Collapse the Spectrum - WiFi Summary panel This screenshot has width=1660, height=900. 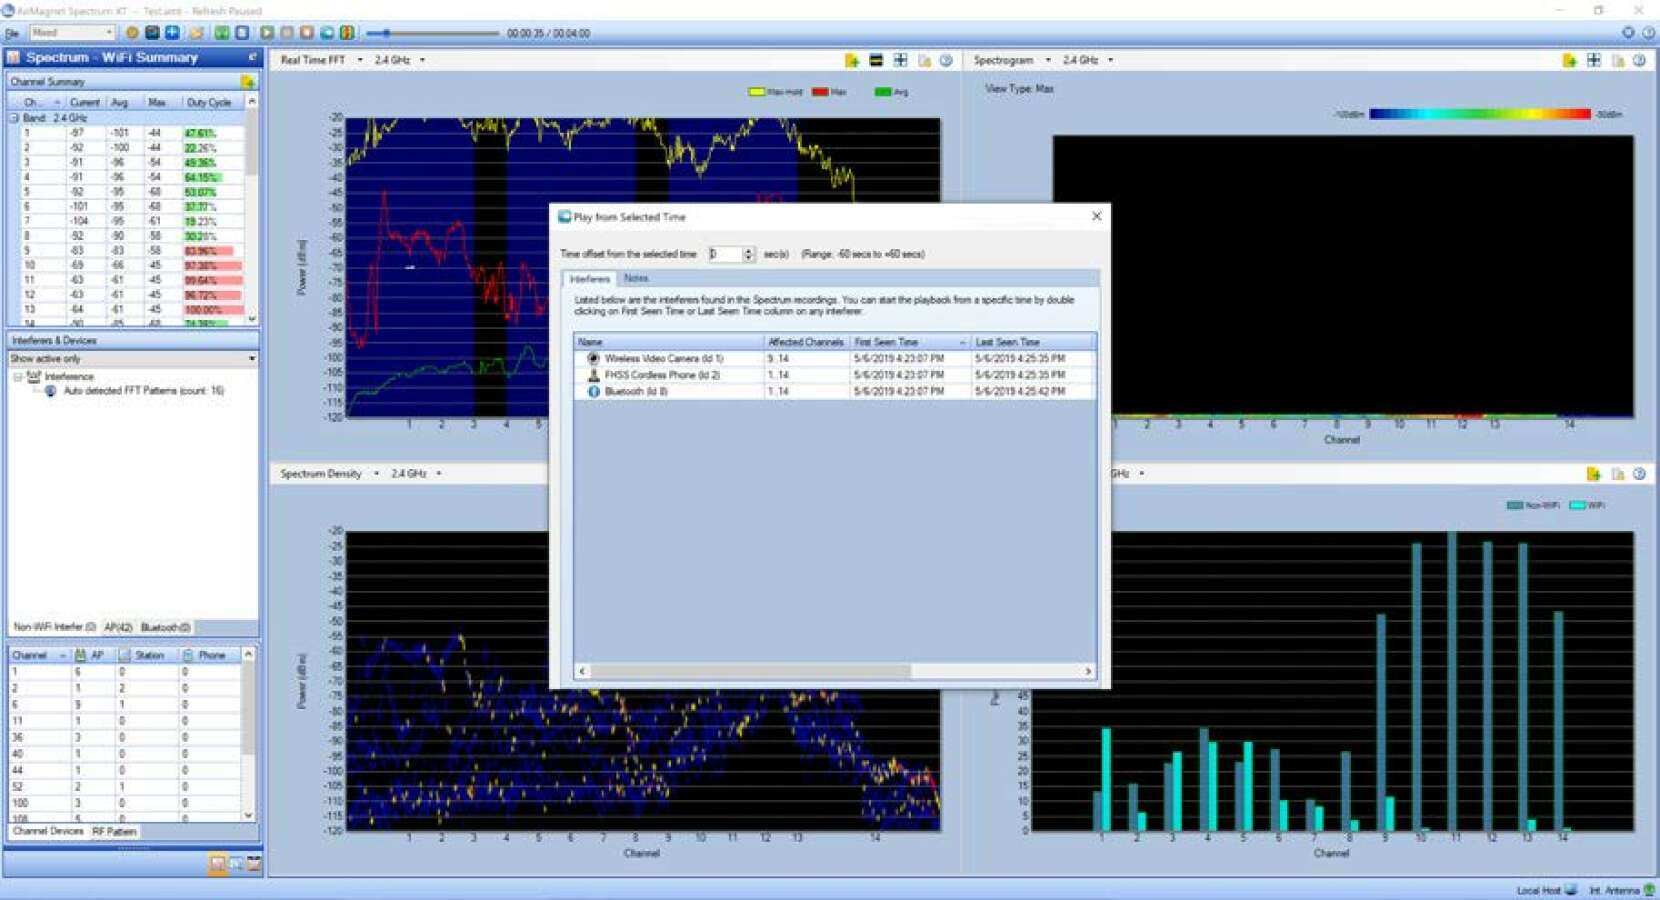coord(252,57)
